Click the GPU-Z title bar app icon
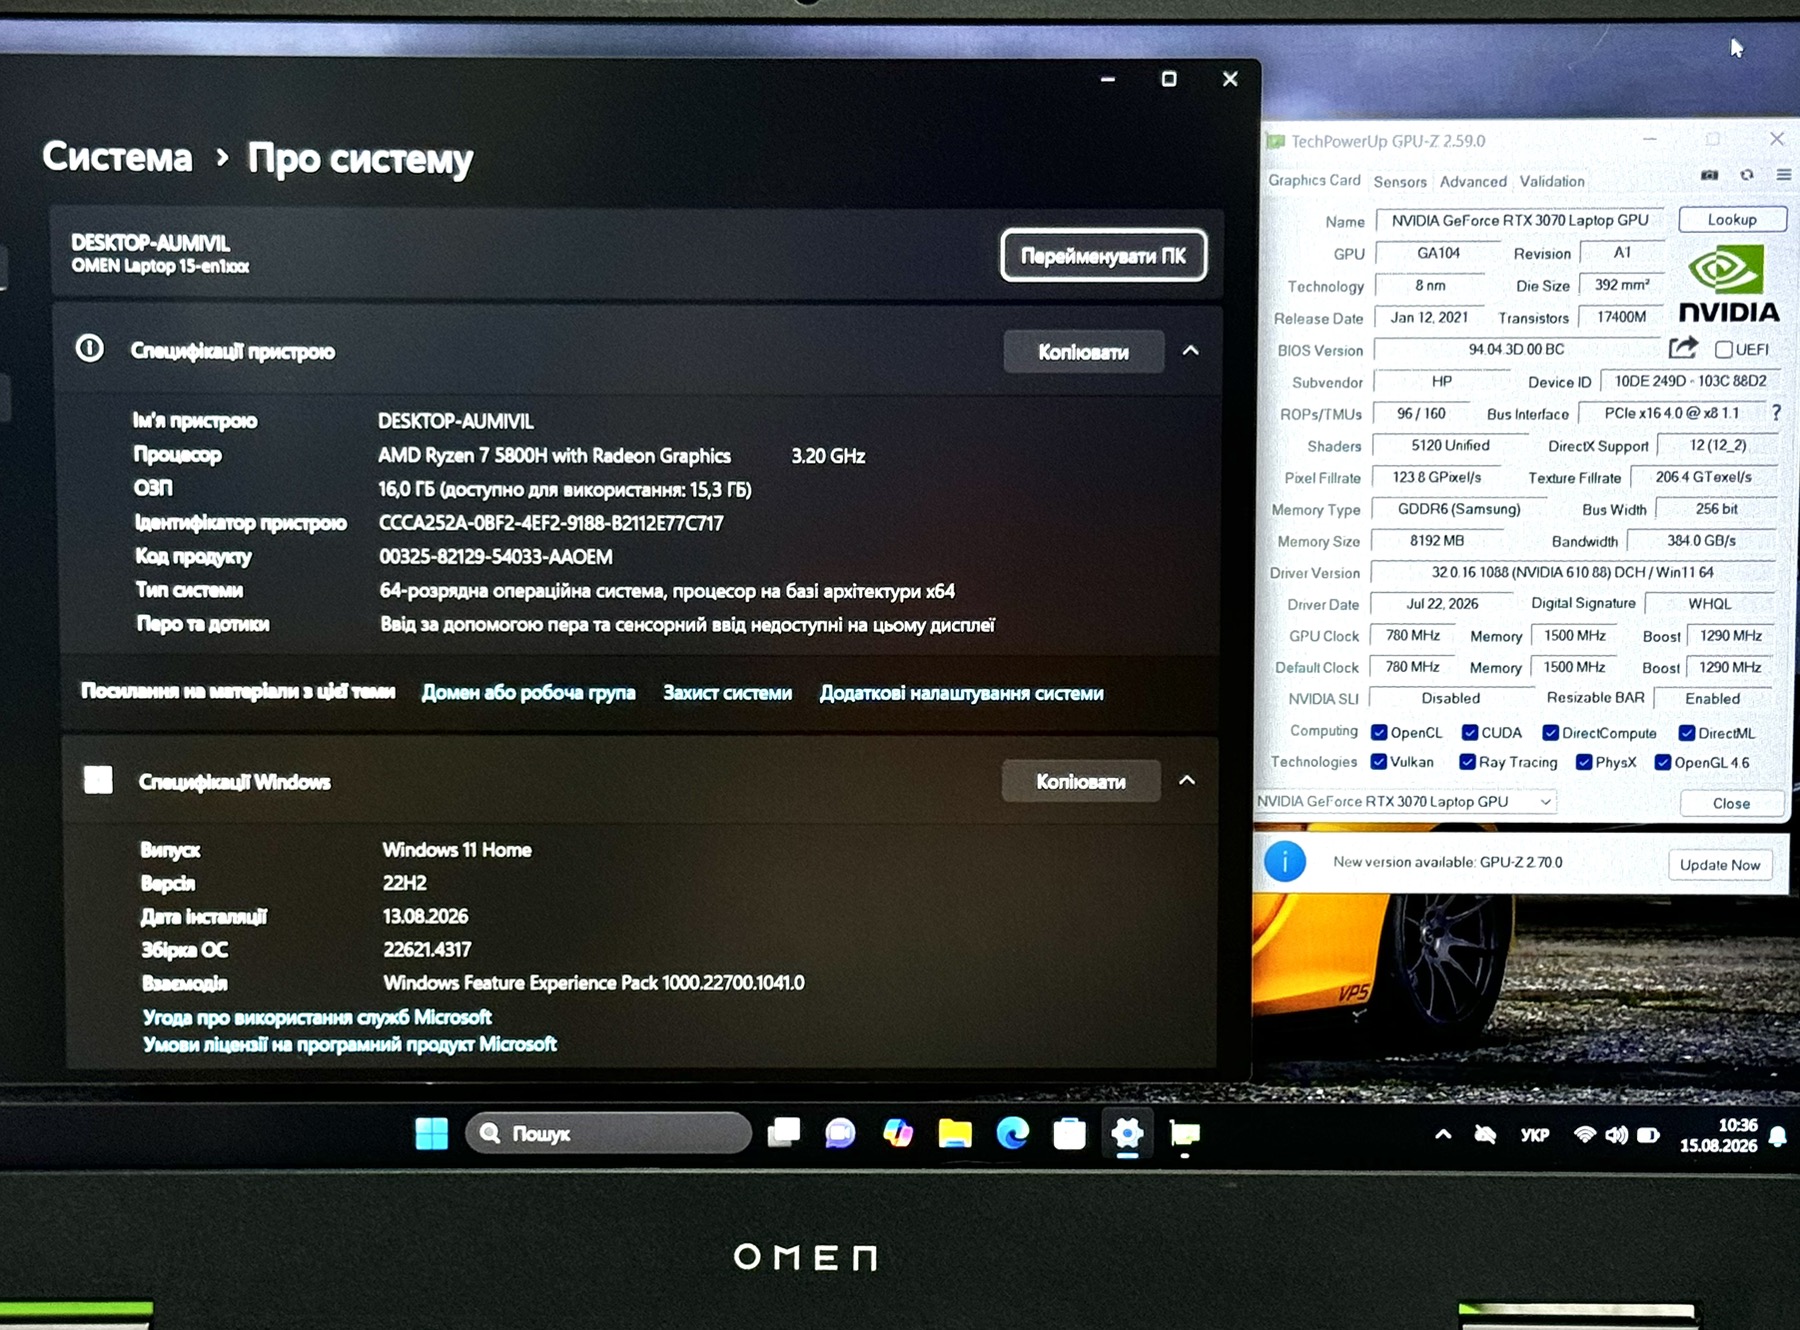Image resolution: width=1800 pixels, height=1330 pixels. tap(1276, 141)
